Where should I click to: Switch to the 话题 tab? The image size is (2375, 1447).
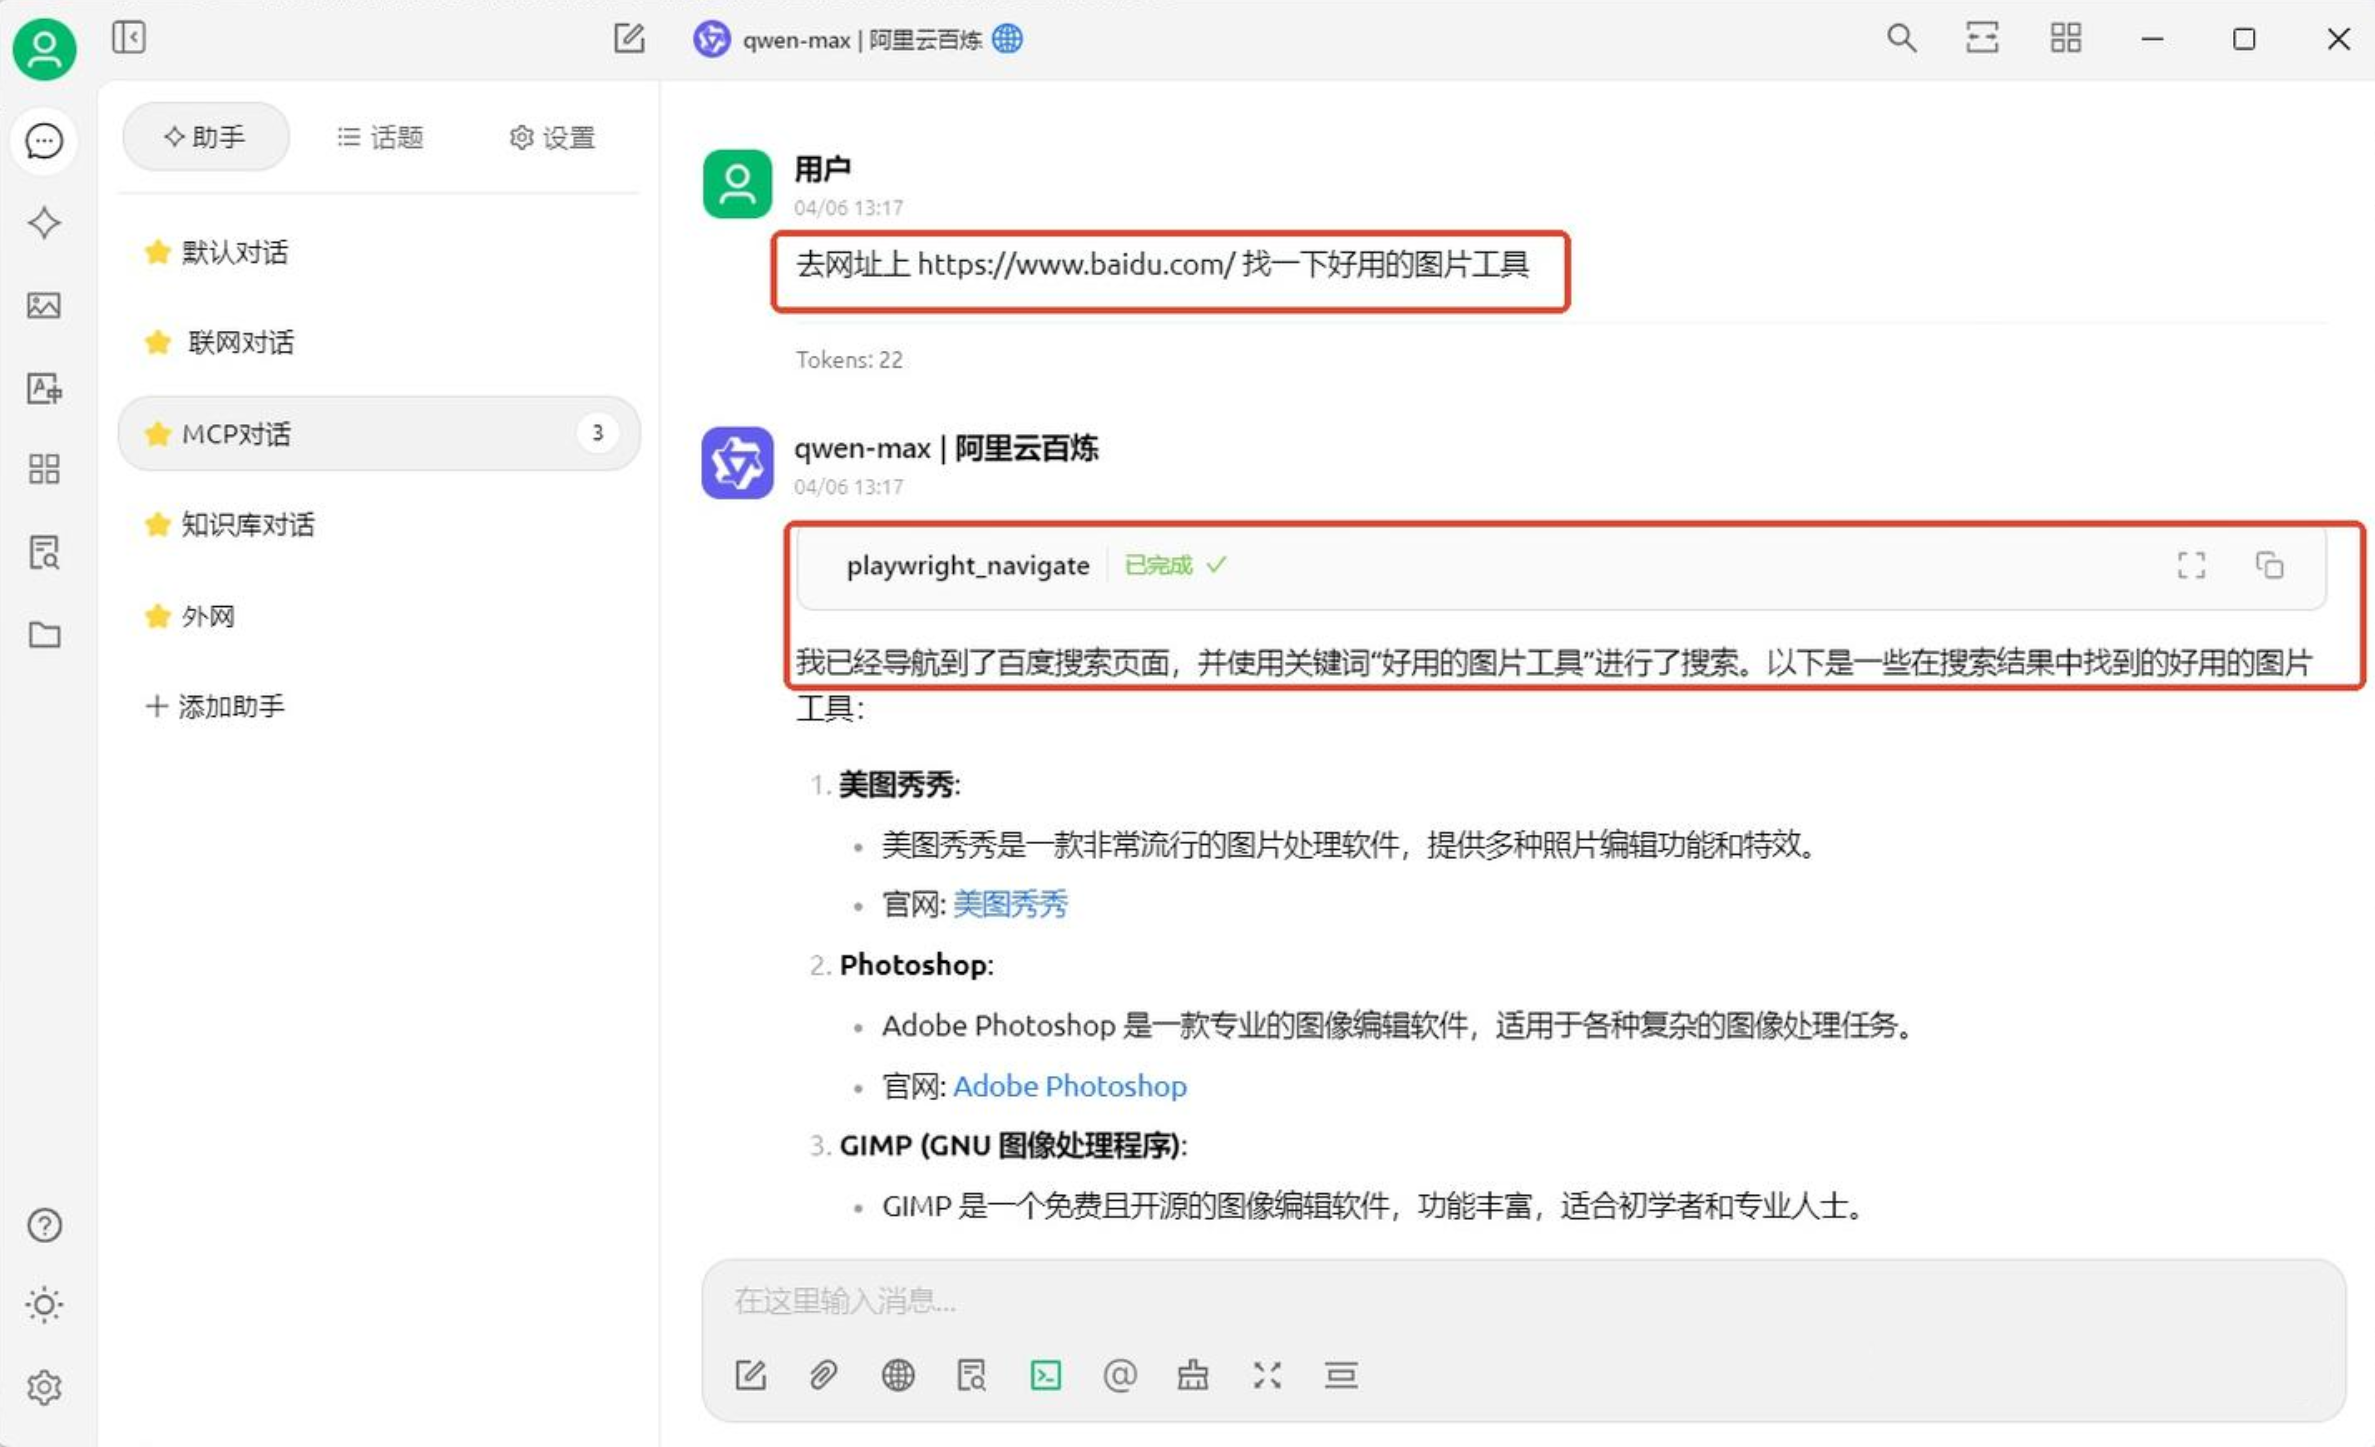381,137
